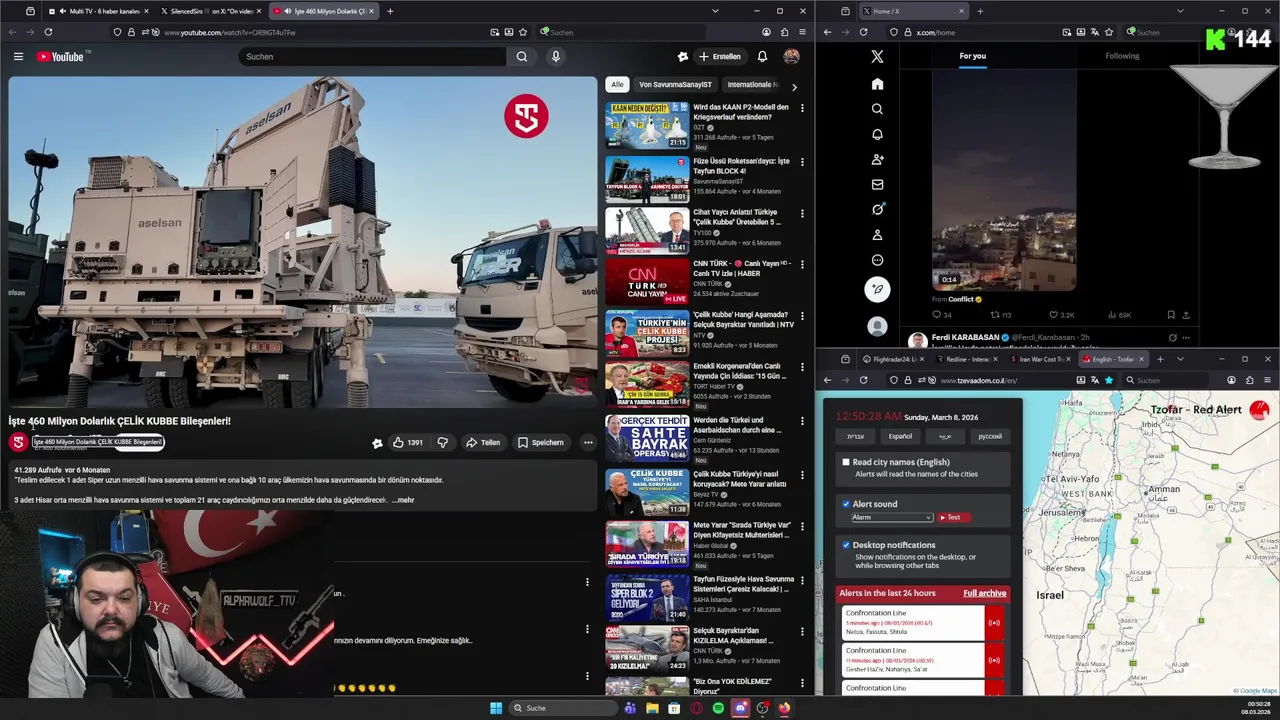
Task: Open options for Tayfun BLOCK 4 recommended video
Action: tap(802, 162)
